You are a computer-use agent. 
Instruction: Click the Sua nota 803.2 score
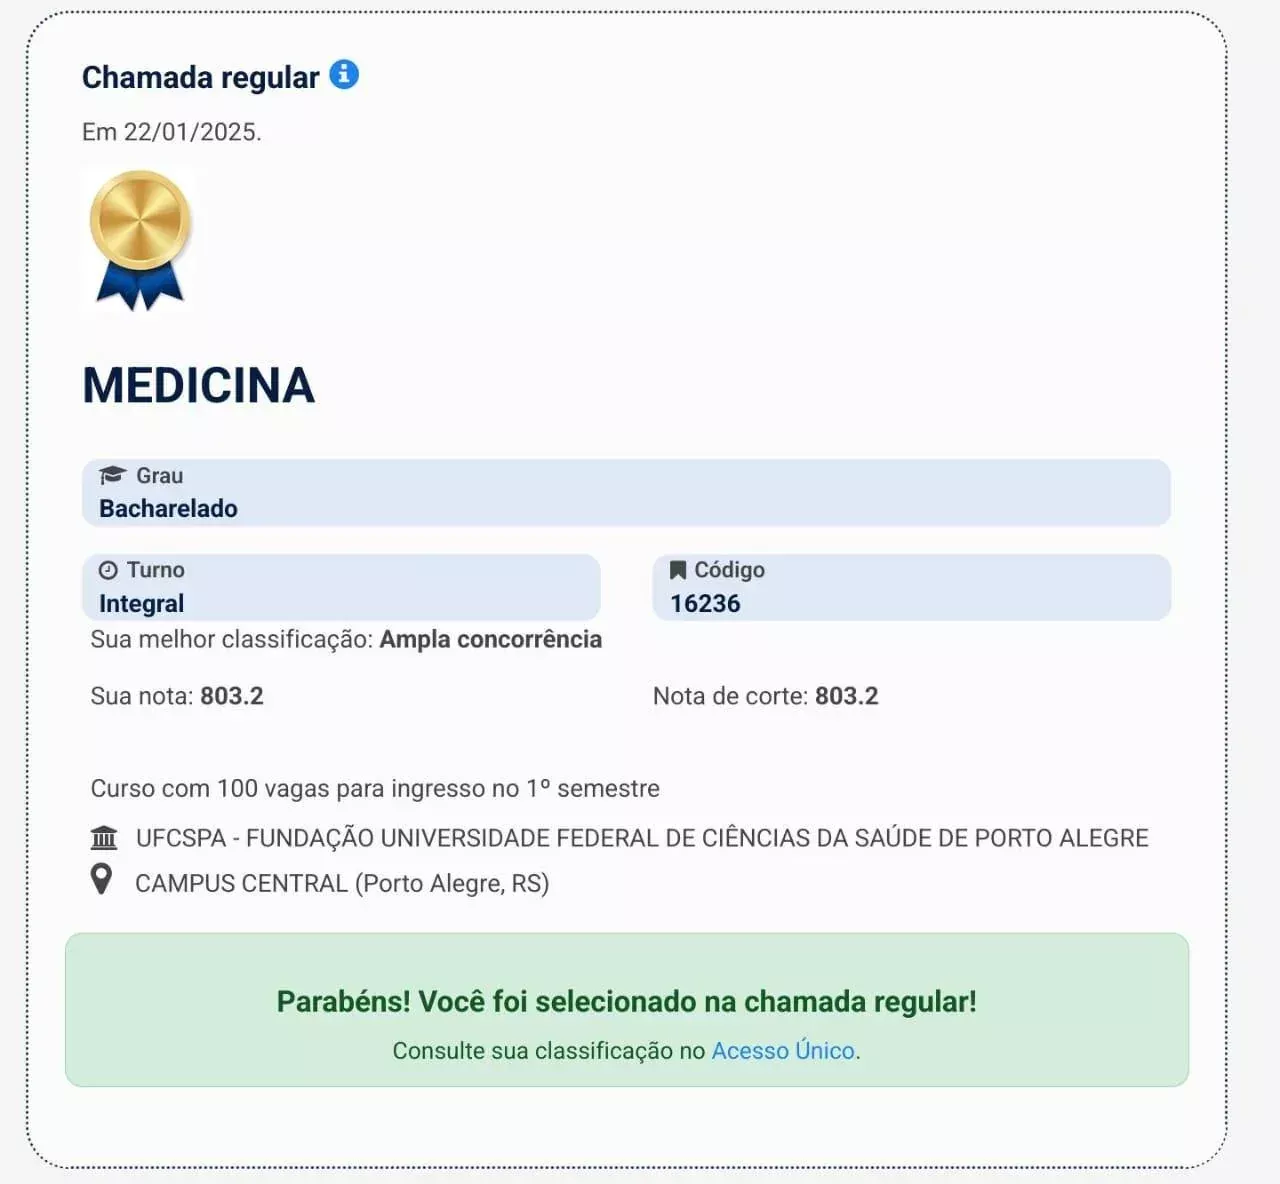coord(231,696)
